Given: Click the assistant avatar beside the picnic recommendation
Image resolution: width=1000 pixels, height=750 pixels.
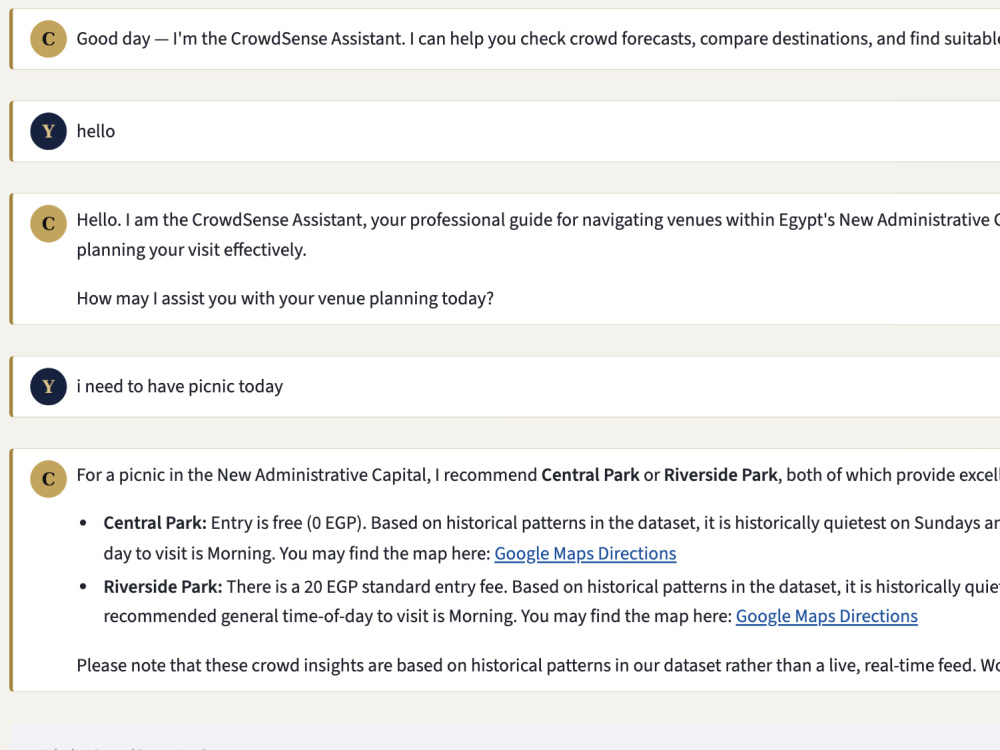Looking at the screenshot, I should (x=48, y=479).
